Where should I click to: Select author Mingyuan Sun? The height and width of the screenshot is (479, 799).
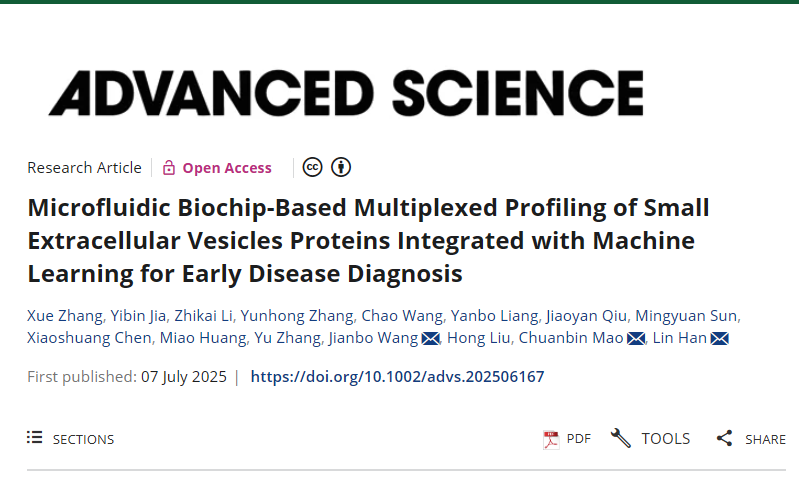coord(686,316)
